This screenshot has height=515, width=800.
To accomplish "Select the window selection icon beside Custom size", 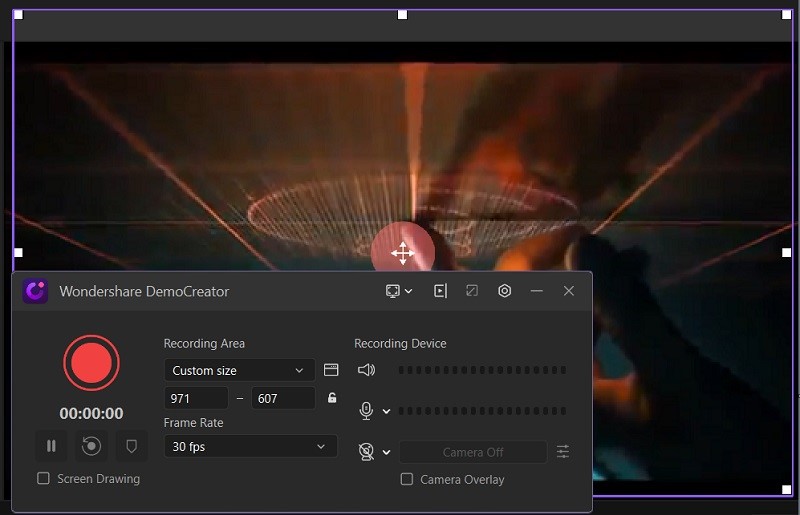I will pyautogui.click(x=331, y=370).
